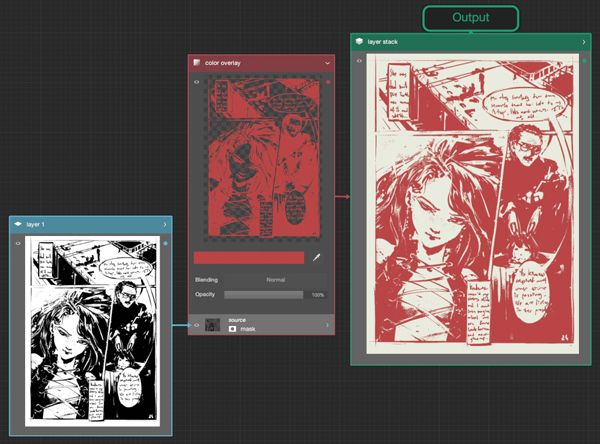The width and height of the screenshot is (600, 444).
Task: Click the 'Opacity' label
Action: 205,294
